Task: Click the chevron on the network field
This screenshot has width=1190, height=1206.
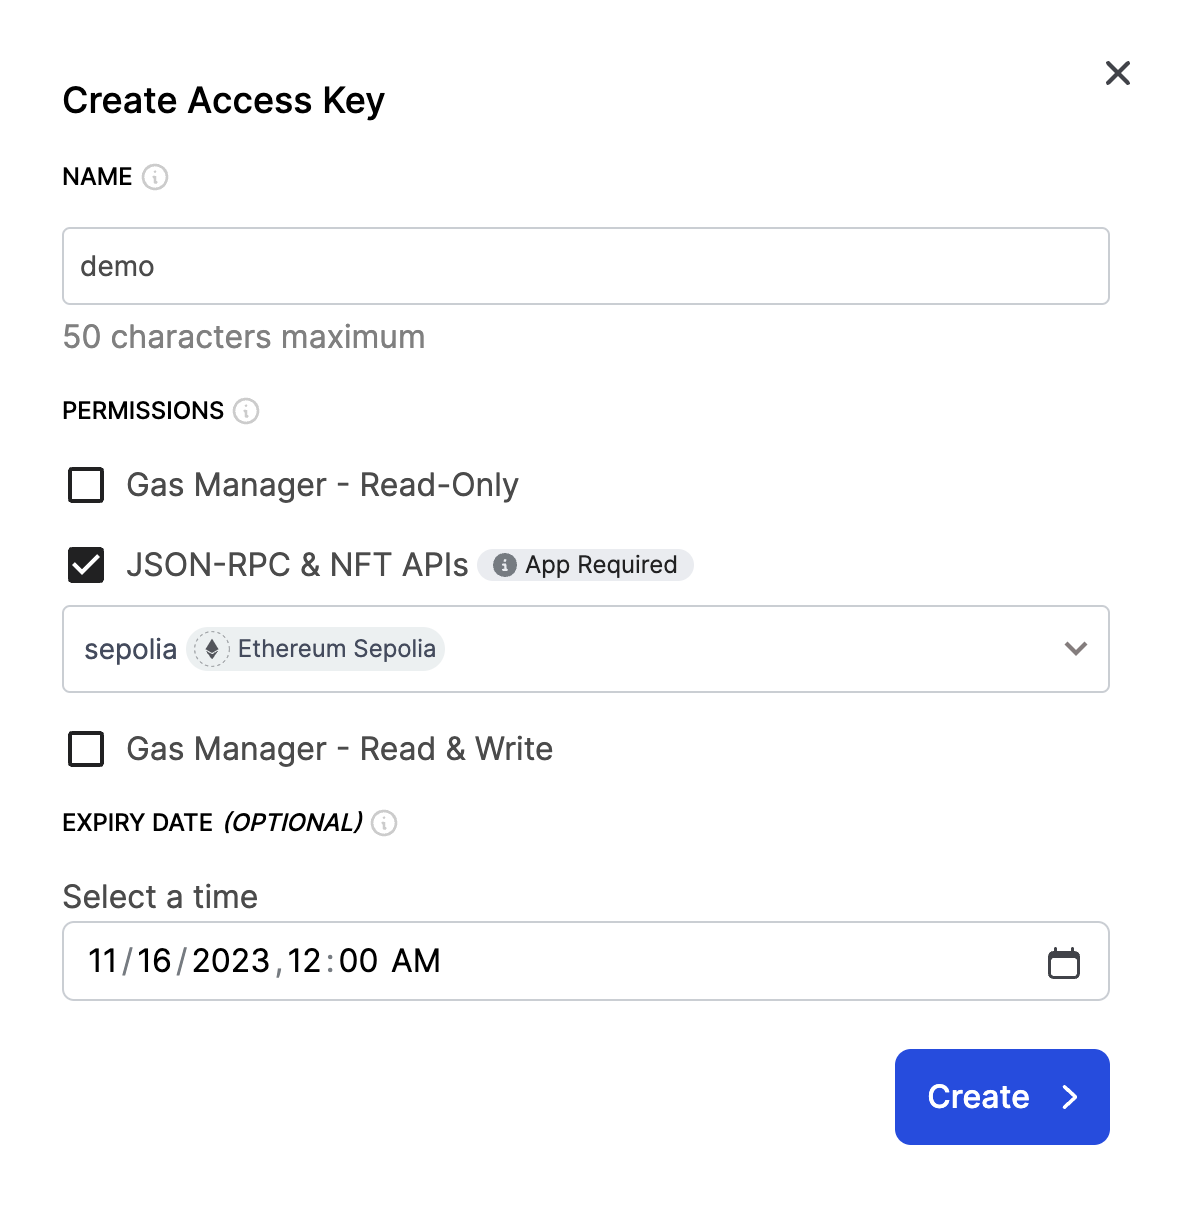Action: [x=1076, y=649]
